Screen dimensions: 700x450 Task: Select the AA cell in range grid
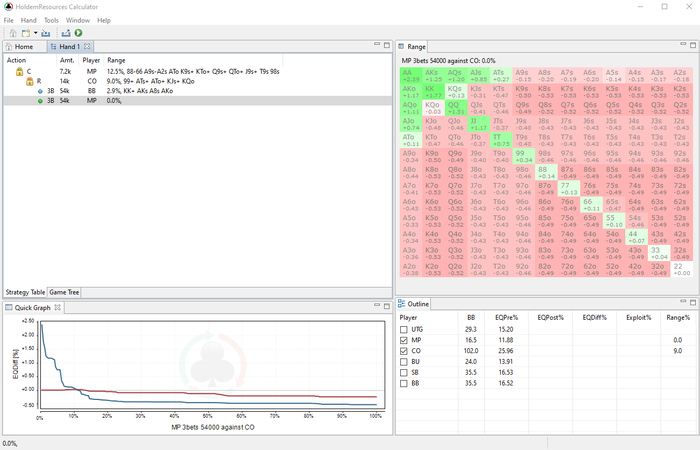pos(411,75)
